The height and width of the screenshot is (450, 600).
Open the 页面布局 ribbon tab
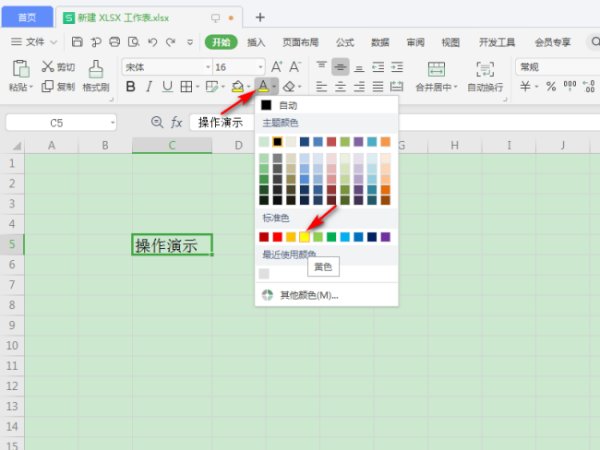tap(300, 42)
